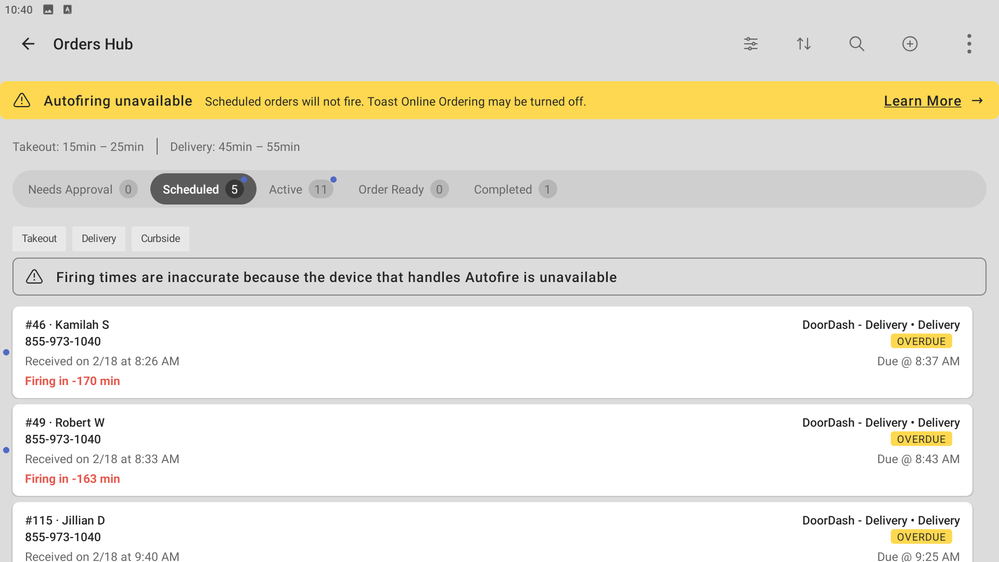Go back using the arrow icon
999x562 pixels.
click(x=28, y=44)
